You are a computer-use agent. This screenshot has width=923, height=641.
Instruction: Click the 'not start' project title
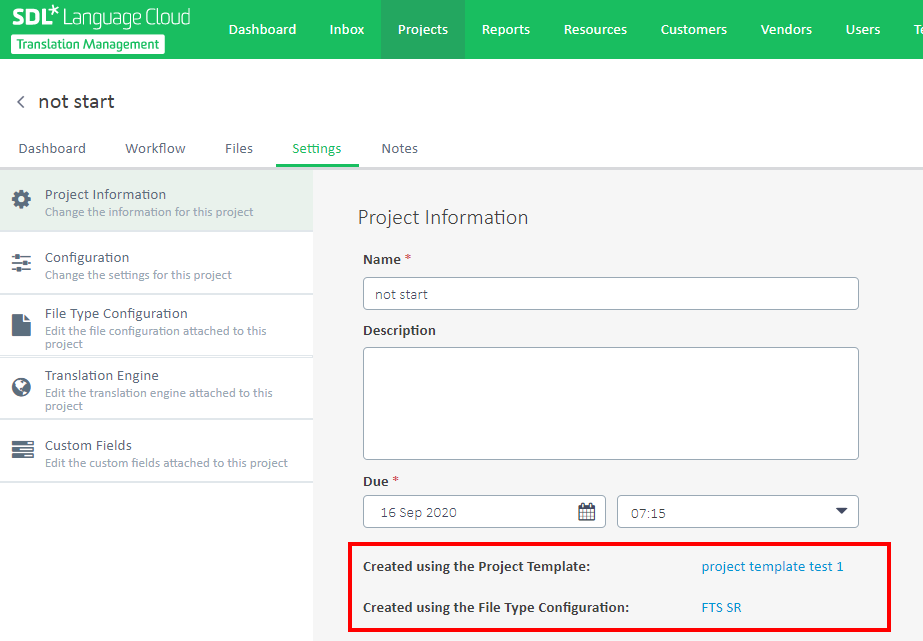pos(77,102)
